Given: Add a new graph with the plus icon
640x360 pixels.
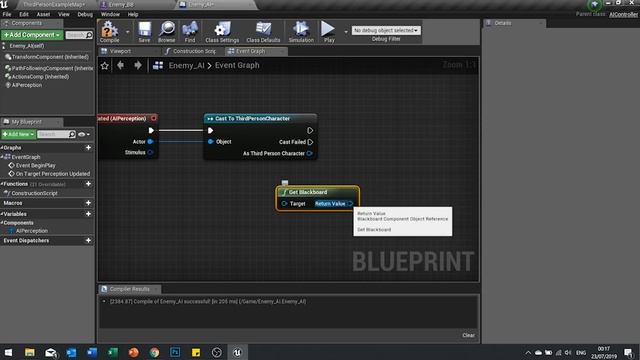Looking at the screenshot, I should point(88,147).
